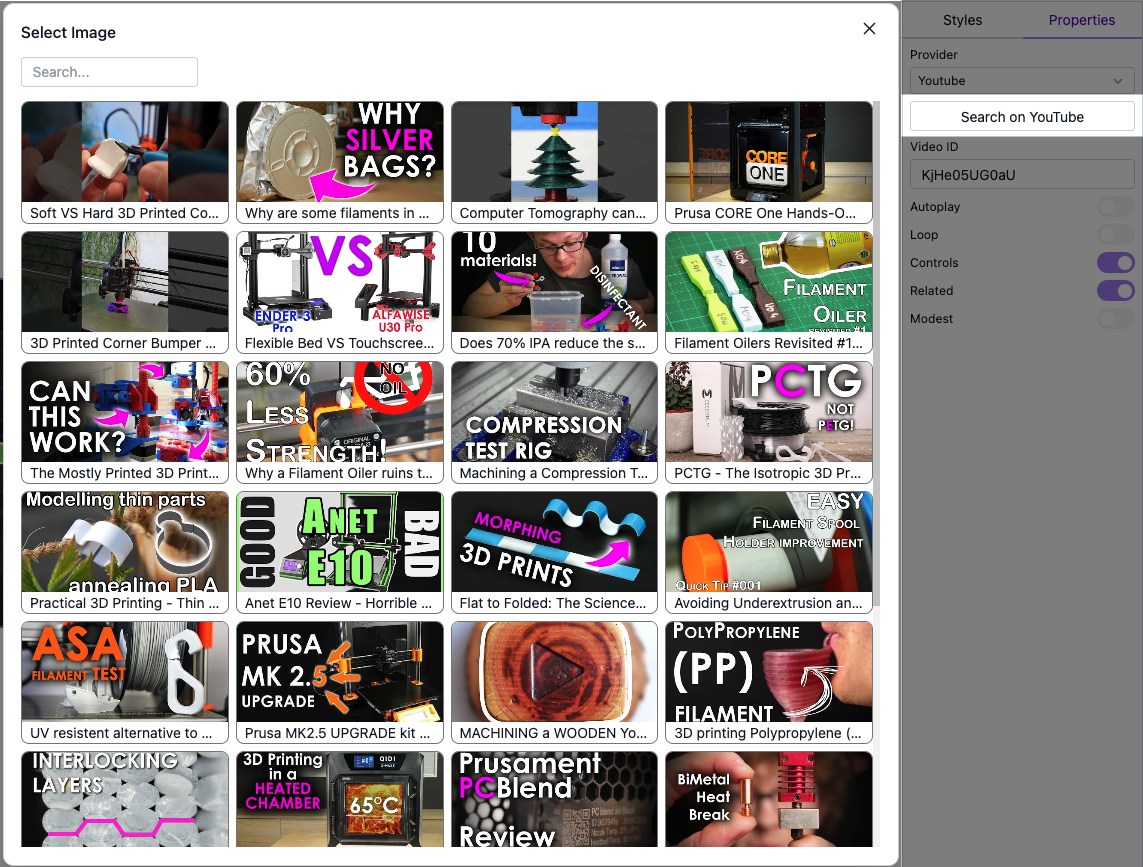The width and height of the screenshot is (1143, 867).
Task: Choose the ASA Filament Test thumbnail
Action: pyautogui.click(x=124, y=672)
